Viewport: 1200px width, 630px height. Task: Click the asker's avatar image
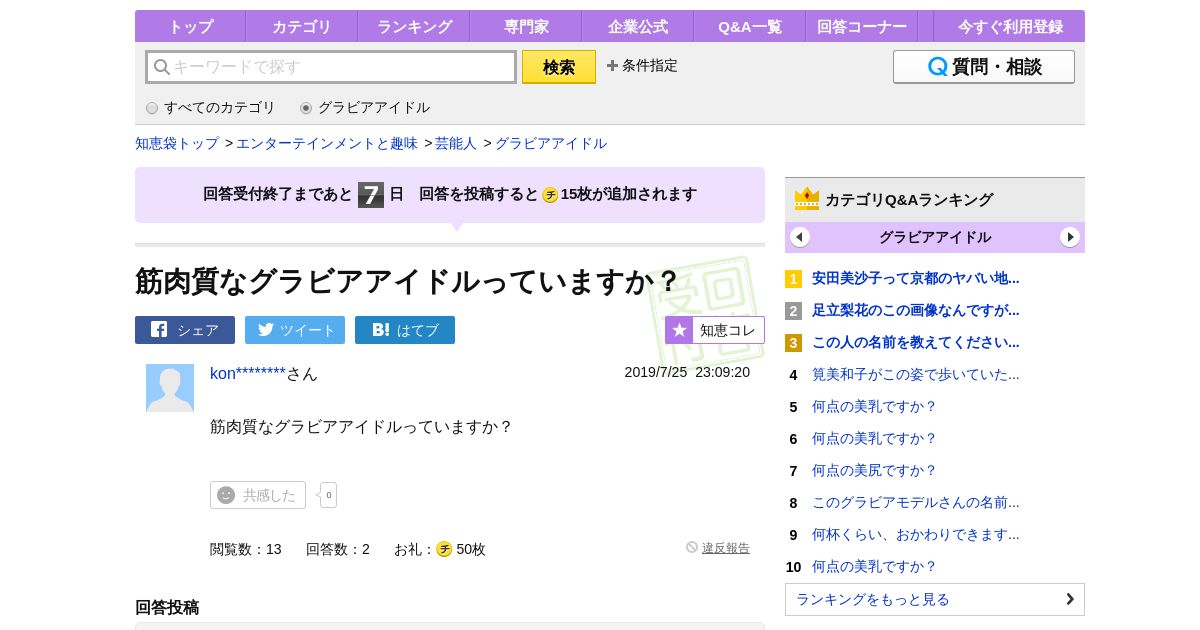click(x=170, y=388)
